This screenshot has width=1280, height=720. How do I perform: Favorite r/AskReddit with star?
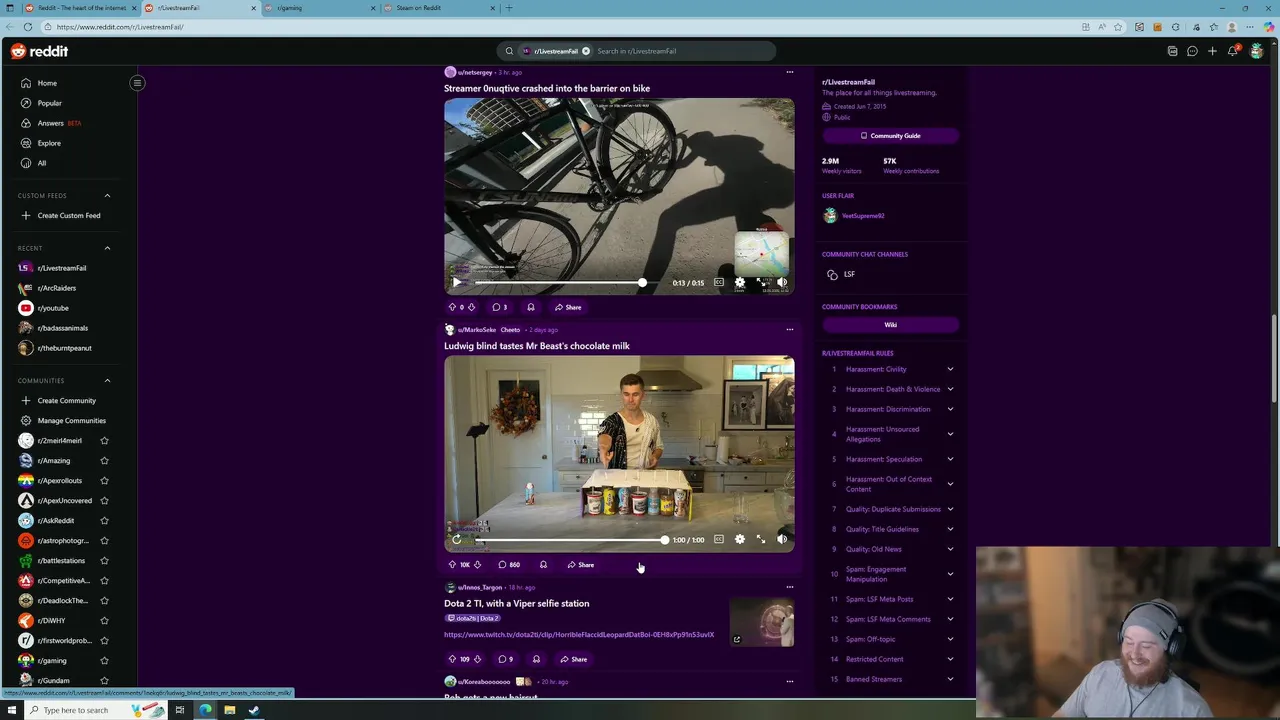(x=104, y=521)
